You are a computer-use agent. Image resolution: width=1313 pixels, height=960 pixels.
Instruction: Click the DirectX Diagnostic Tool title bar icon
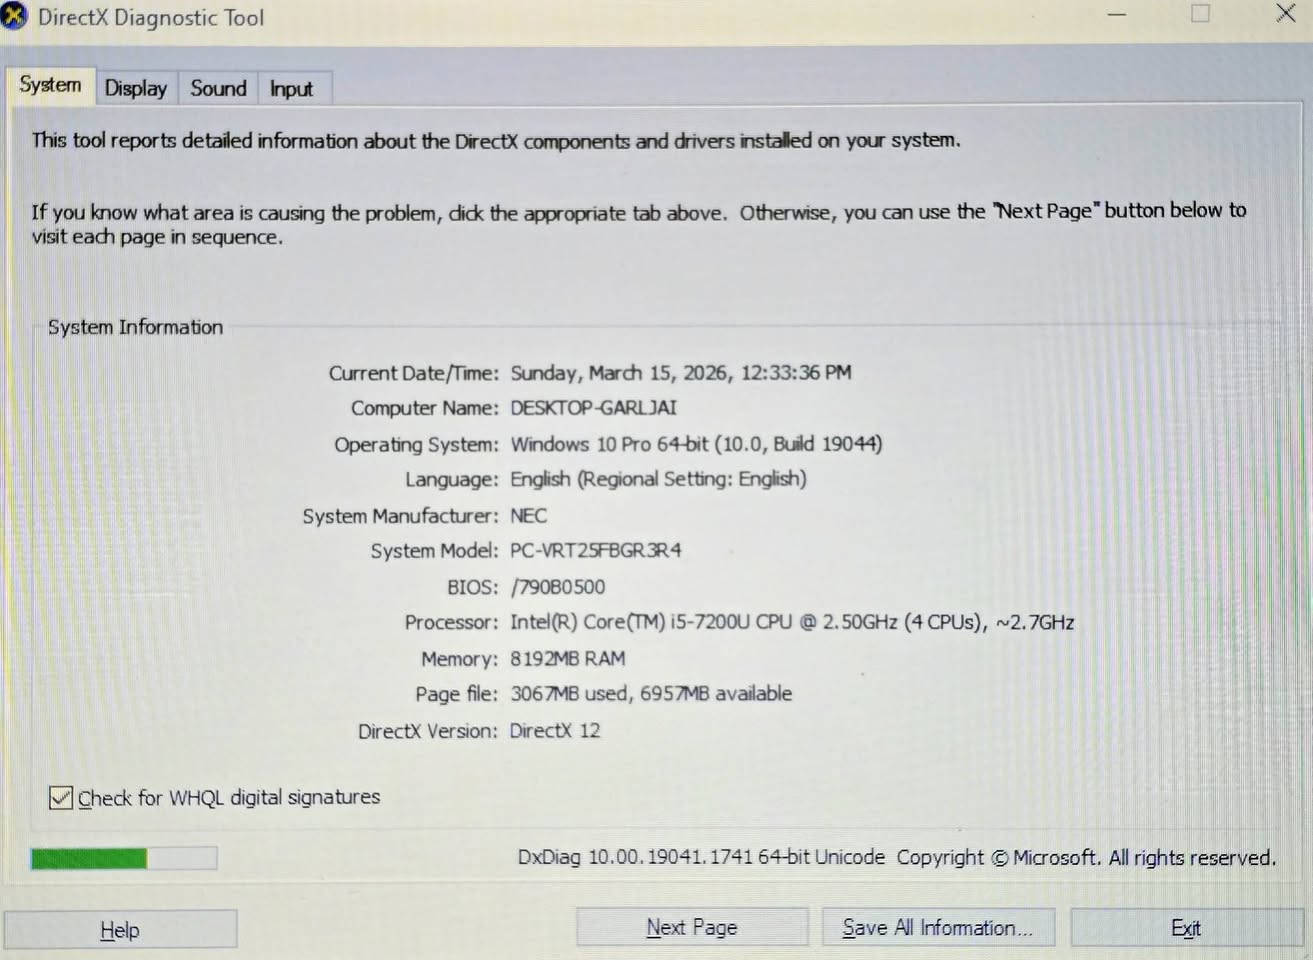(13, 17)
